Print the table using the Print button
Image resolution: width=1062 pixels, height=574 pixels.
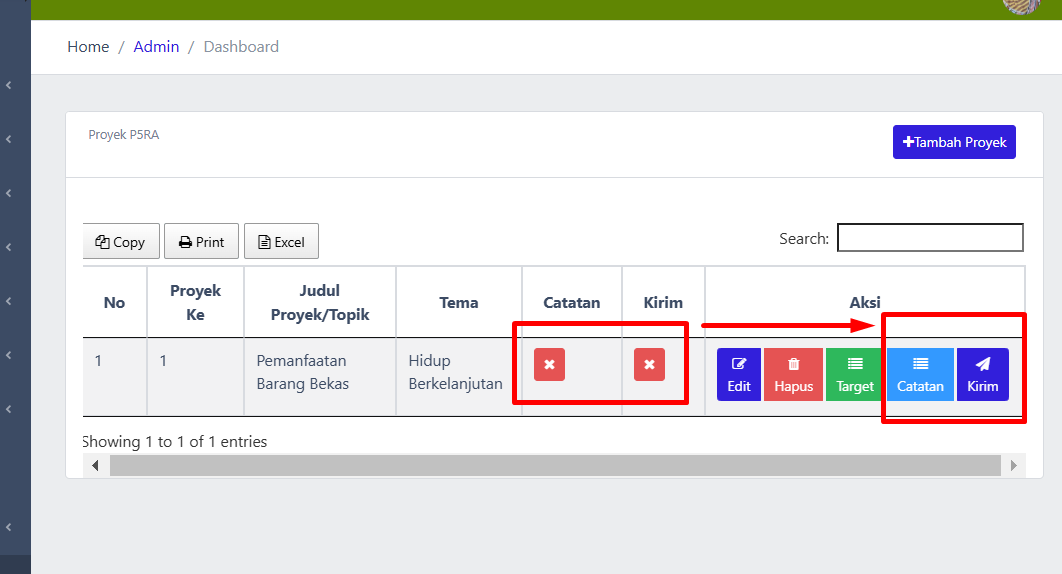point(201,242)
